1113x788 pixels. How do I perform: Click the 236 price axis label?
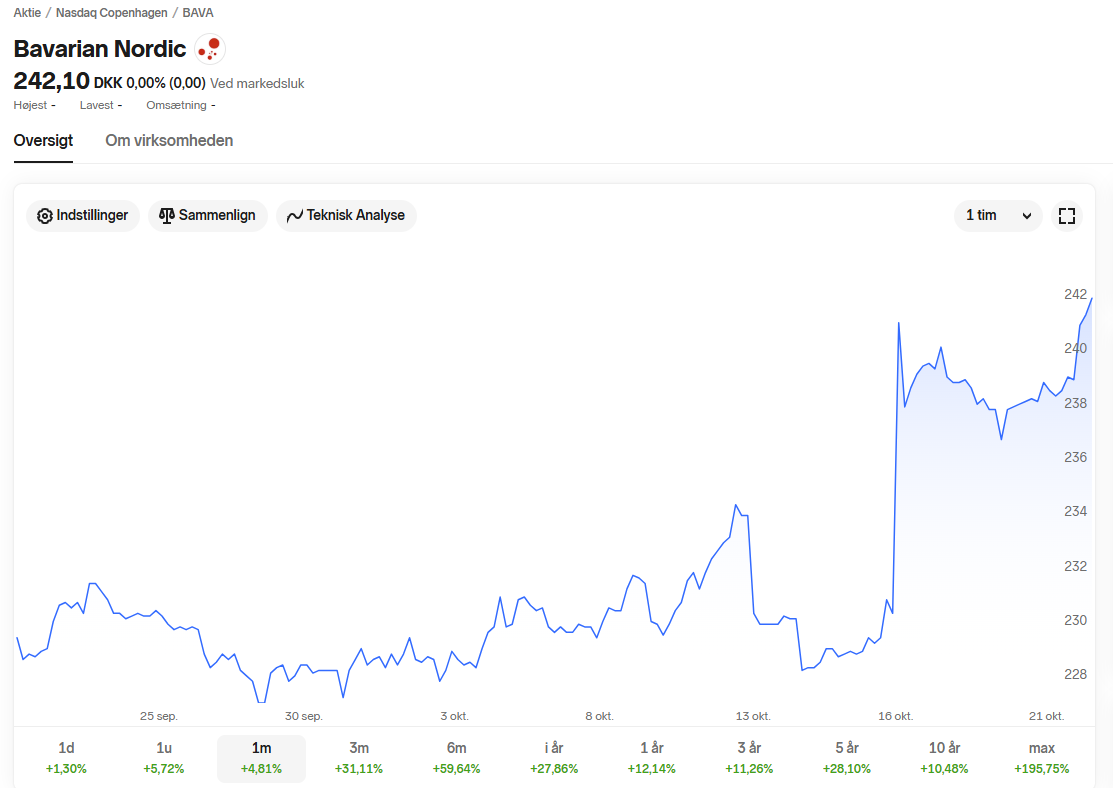coord(1075,457)
